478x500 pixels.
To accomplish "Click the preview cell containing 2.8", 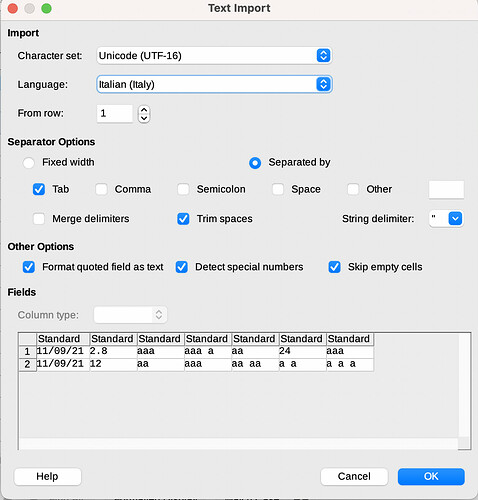I will tap(113, 351).
